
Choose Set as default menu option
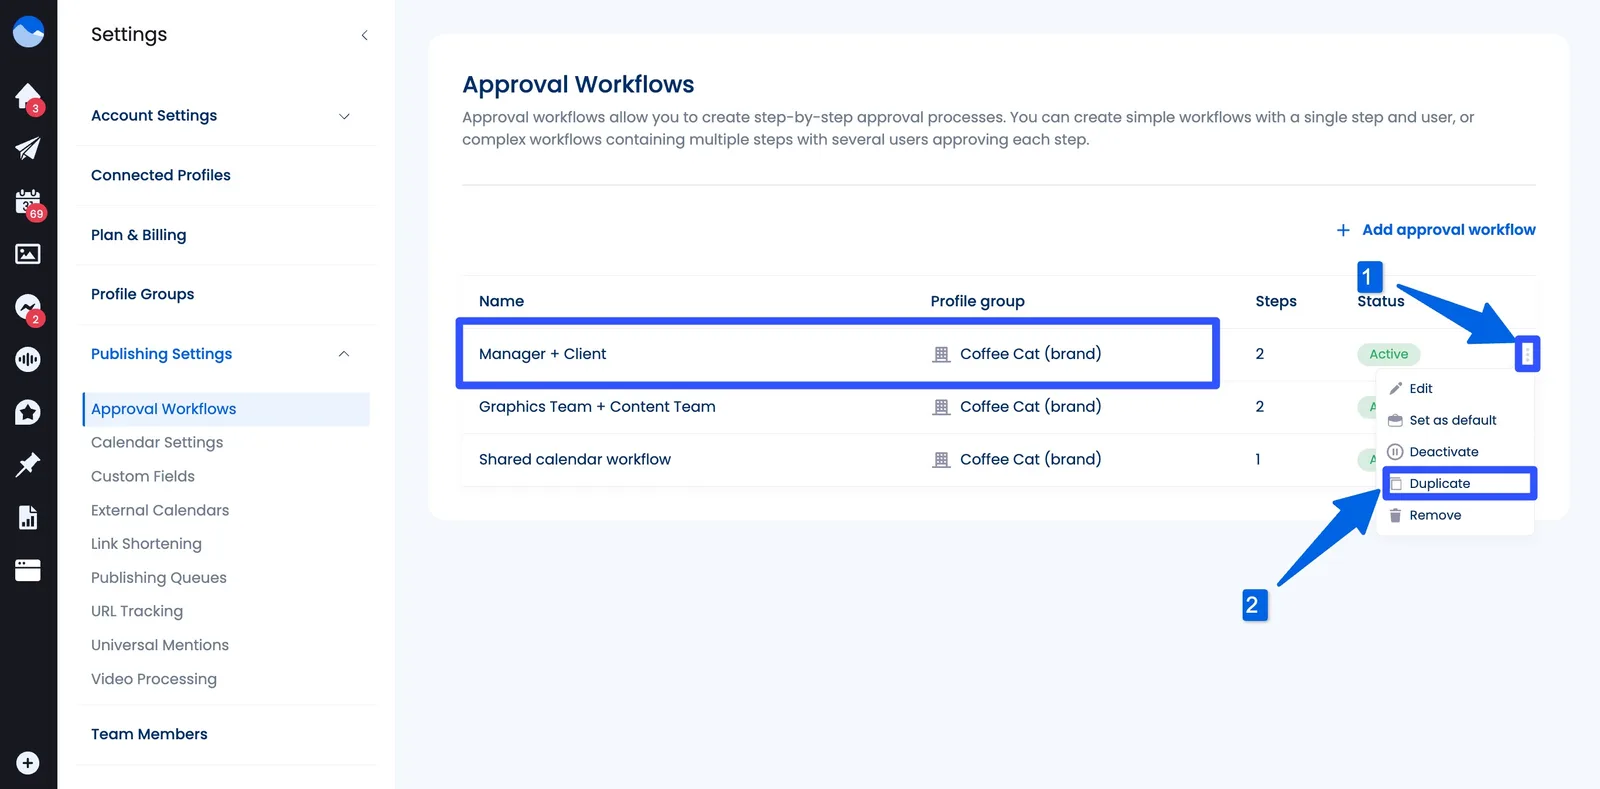(x=1452, y=420)
